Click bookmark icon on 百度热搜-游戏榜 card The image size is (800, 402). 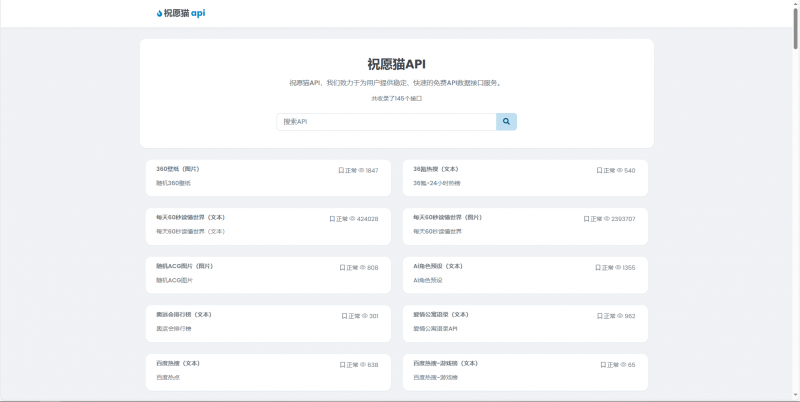[x=603, y=365]
